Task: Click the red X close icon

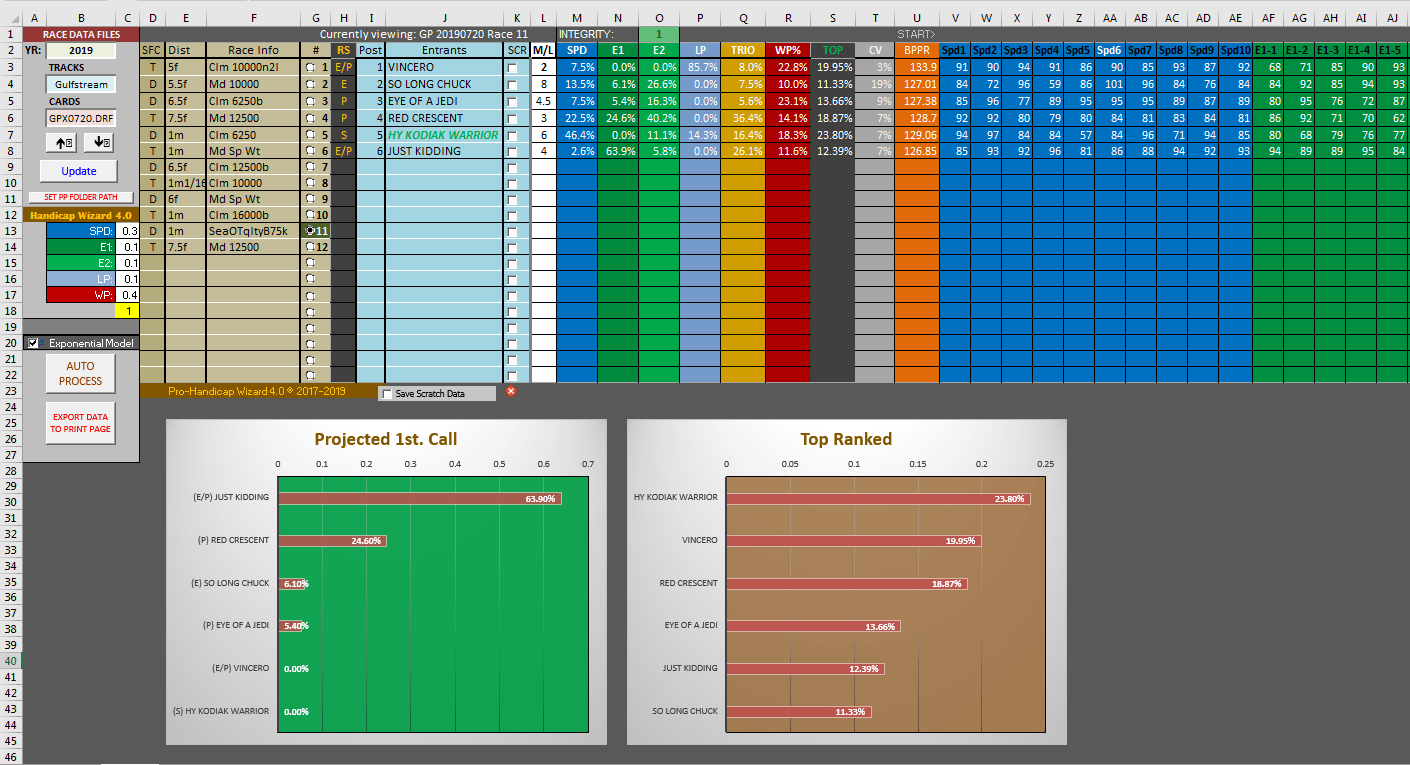Action: point(511,391)
